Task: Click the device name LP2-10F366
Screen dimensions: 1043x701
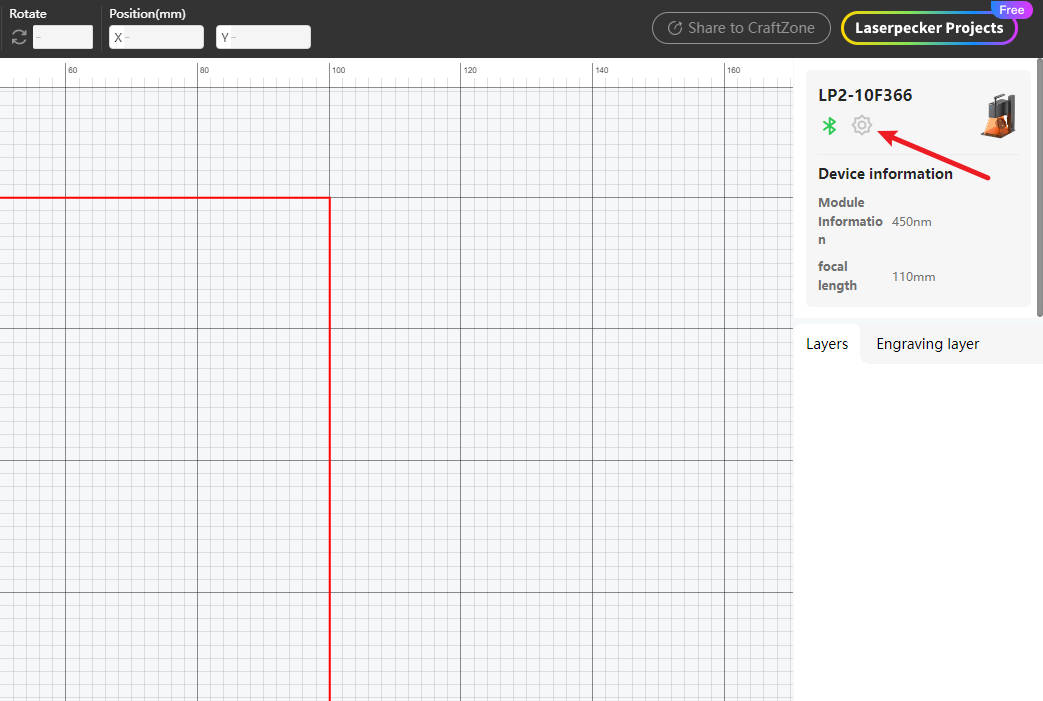Action: 865,95
